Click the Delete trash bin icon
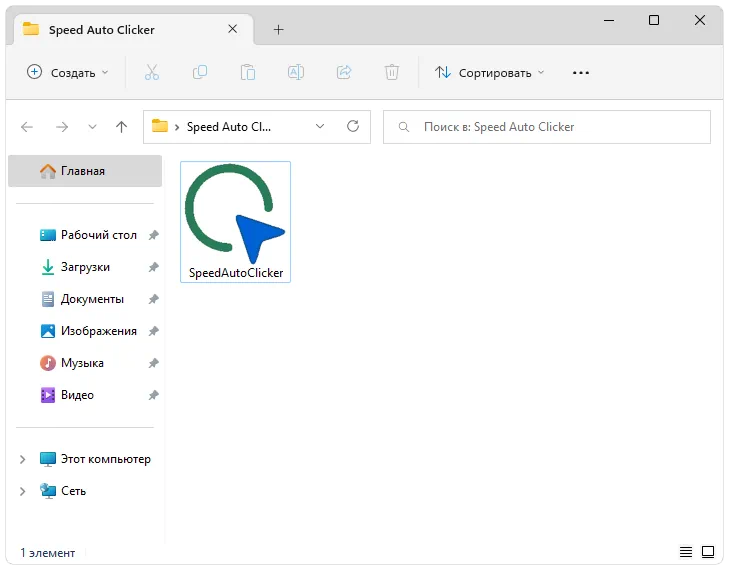730x571 pixels. (x=392, y=73)
